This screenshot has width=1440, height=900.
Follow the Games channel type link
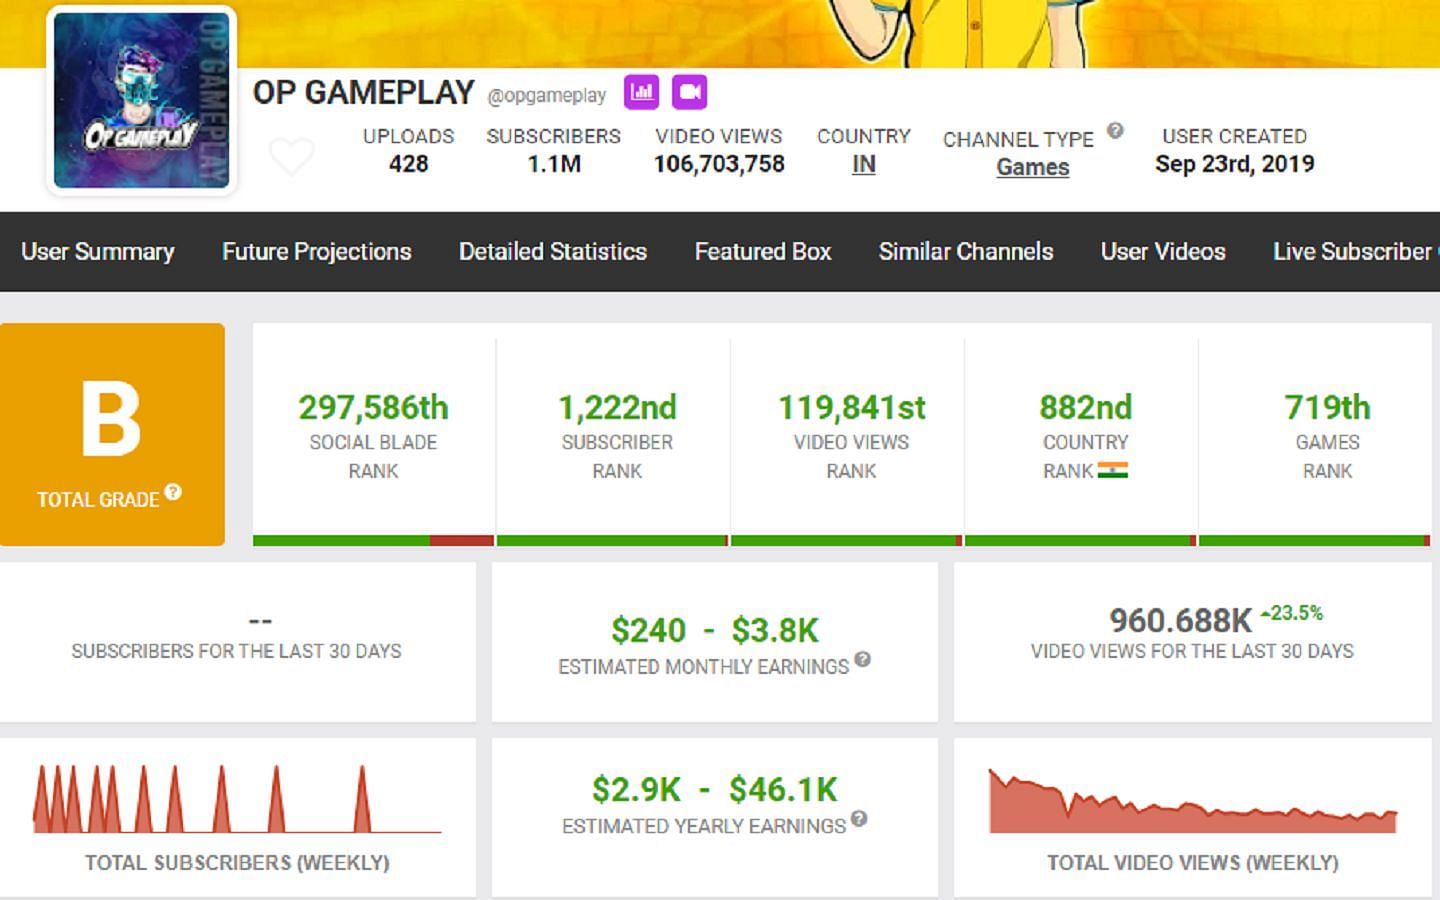pyautogui.click(x=1033, y=167)
